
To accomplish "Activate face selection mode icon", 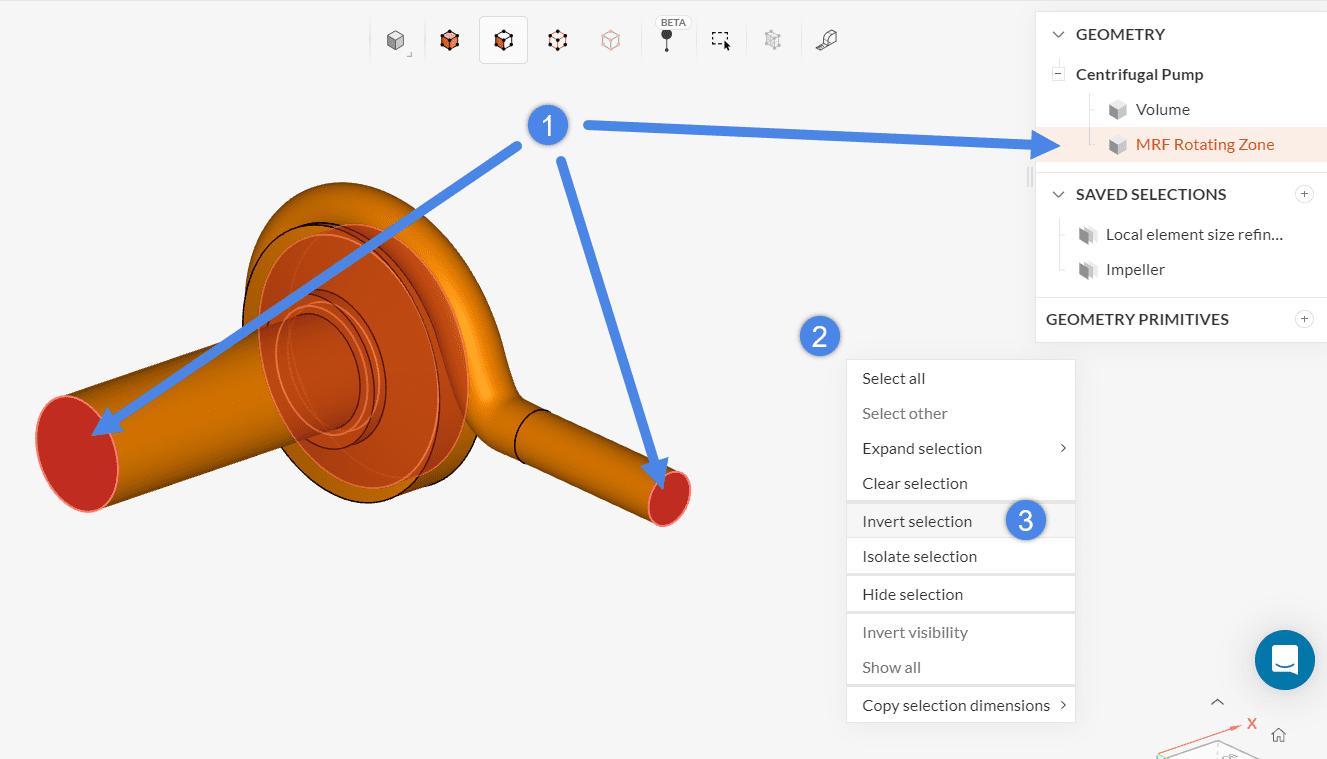I will (x=503, y=41).
